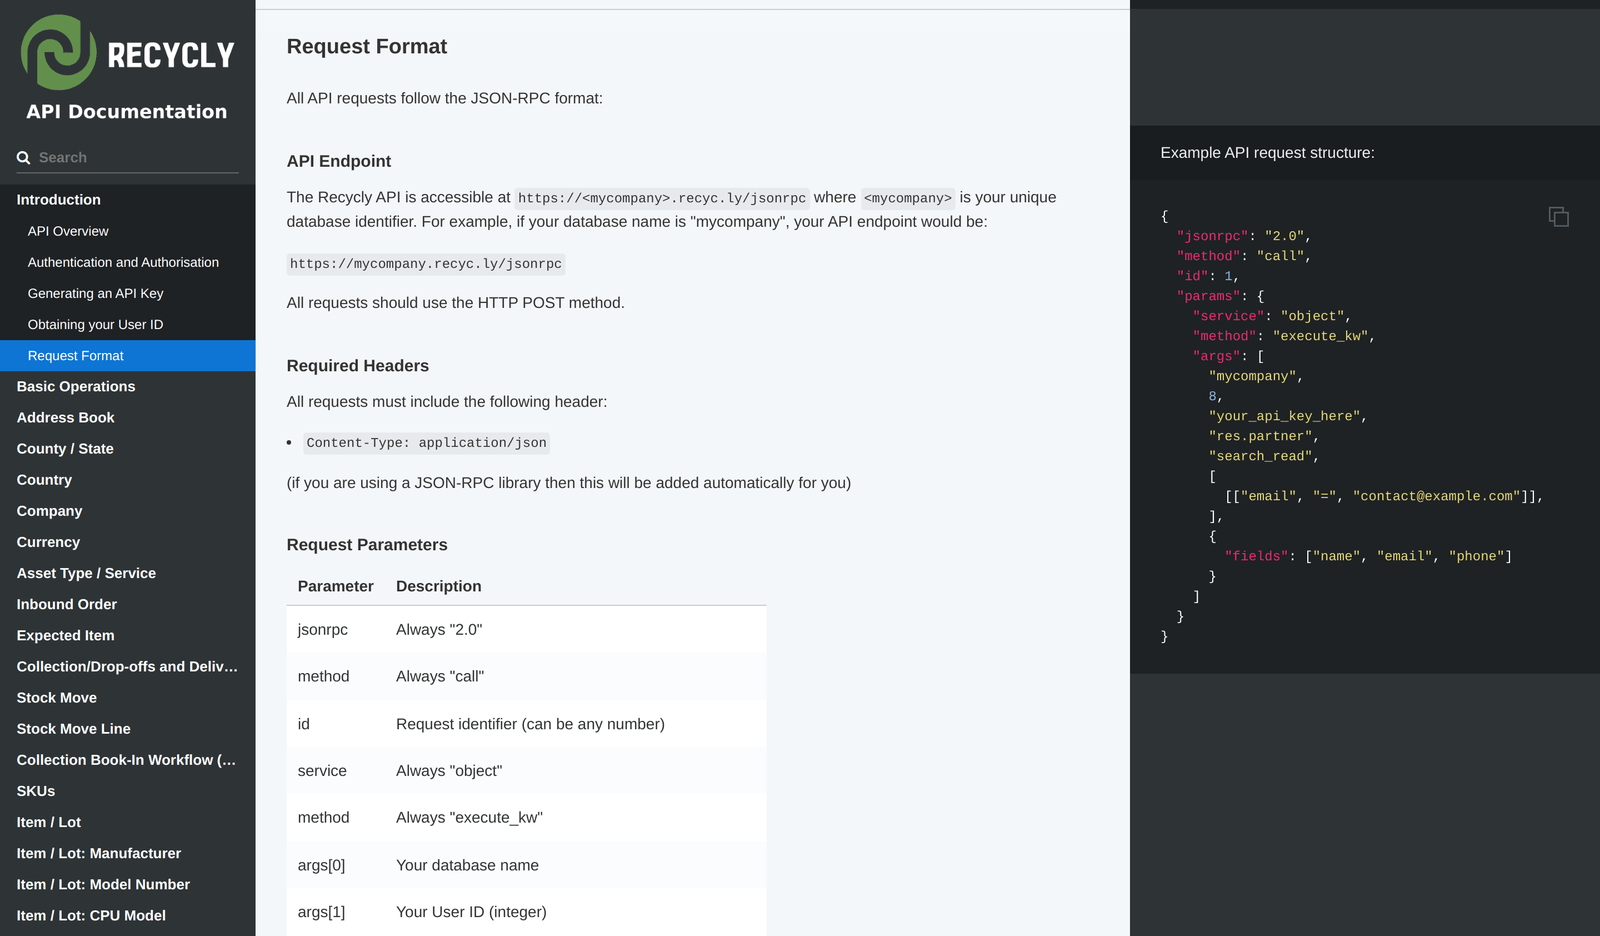This screenshot has width=1600, height=936.
Task: Click the https://mycompany.recyc.ly/jsonrpc endpoint code
Action: pos(426,264)
